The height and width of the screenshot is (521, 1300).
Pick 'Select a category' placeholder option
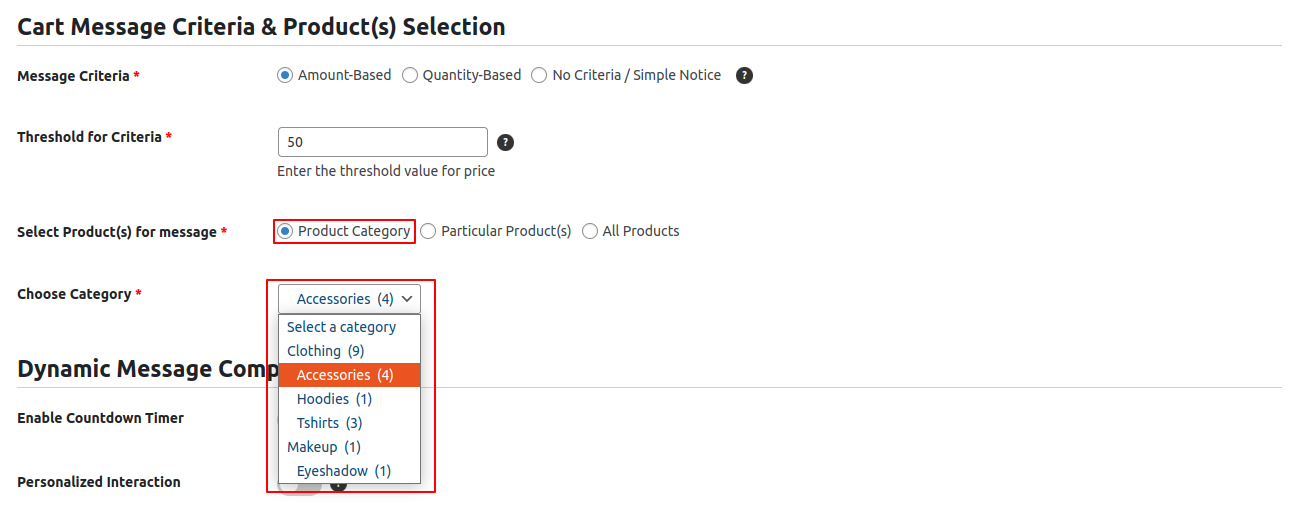pyautogui.click(x=341, y=327)
